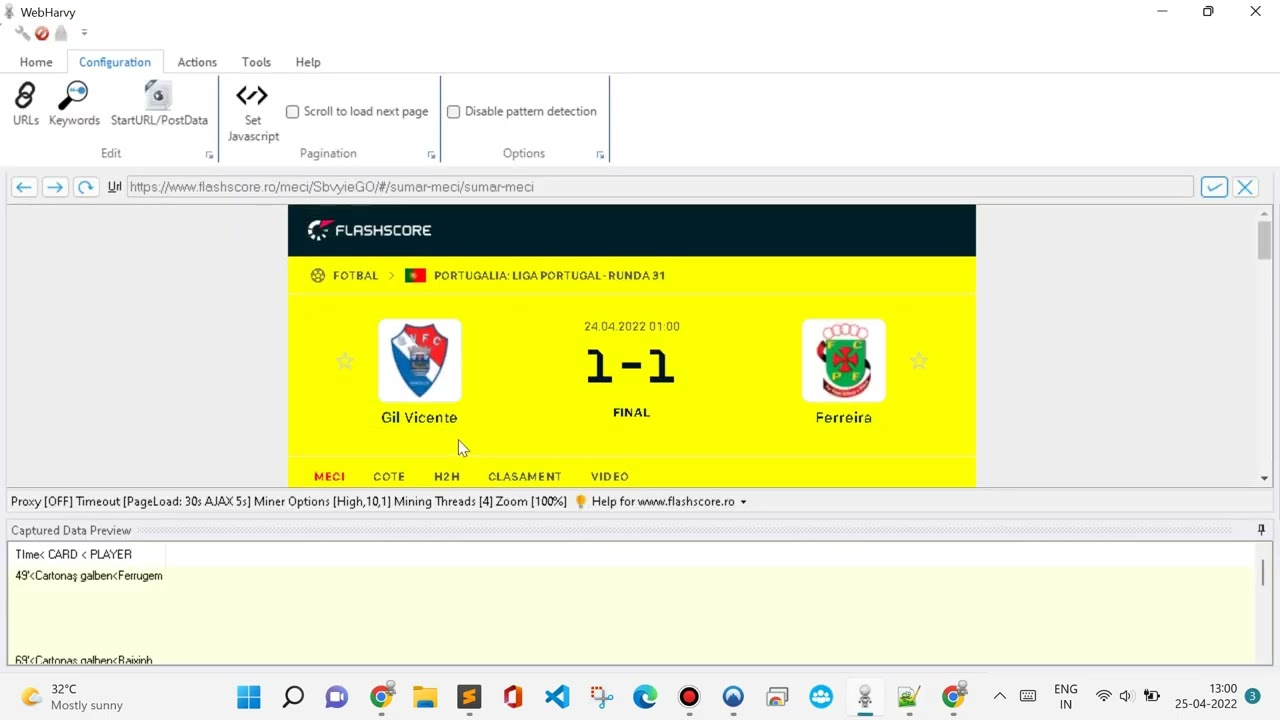Viewport: 1280px width, 720px height.
Task: Expand the Edit group dialog launcher
Action: coord(209,155)
